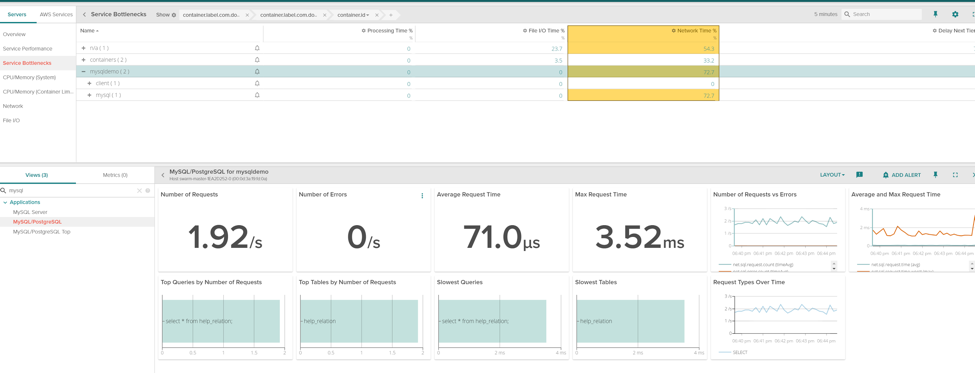This screenshot has height=373, width=975.
Task: Remove the second container.label.com.do grouping chip
Action: click(x=326, y=14)
